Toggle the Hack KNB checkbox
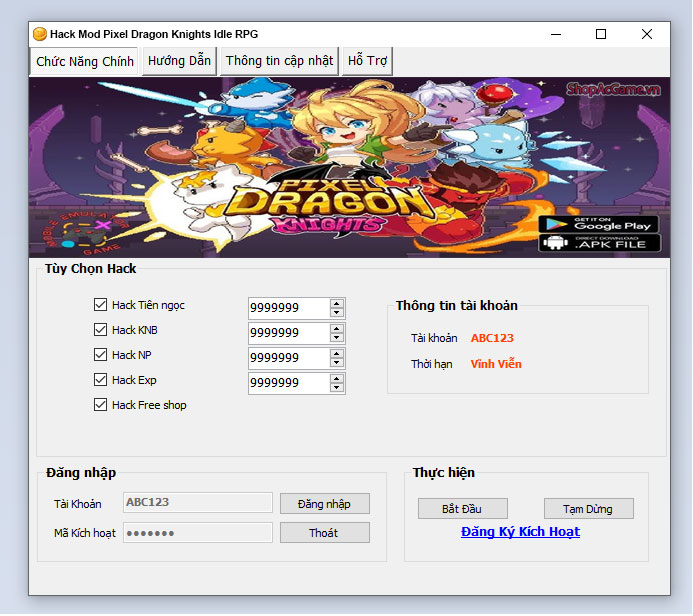Image resolution: width=693 pixels, height=616 pixels. click(100, 330)
